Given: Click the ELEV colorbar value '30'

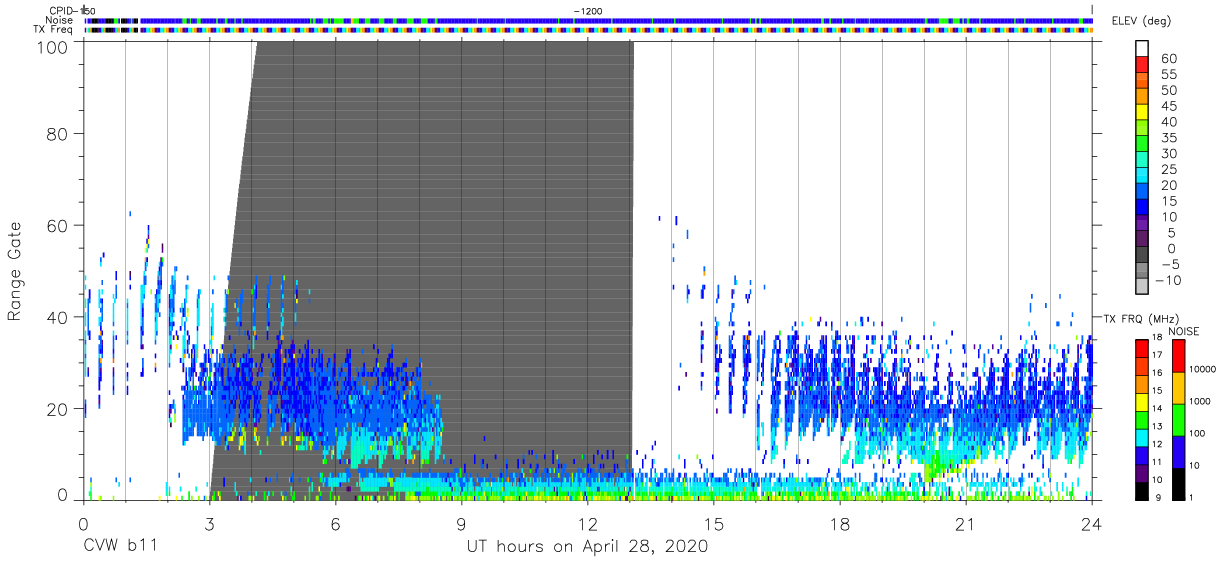Looking at the screenshot, I should tap(1168, 154).
